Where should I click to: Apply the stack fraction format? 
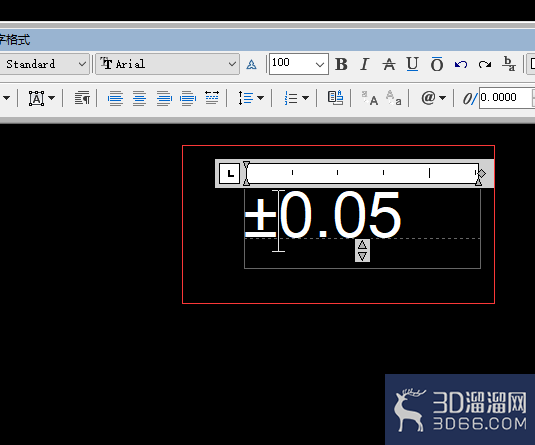(x=509, y=64)
